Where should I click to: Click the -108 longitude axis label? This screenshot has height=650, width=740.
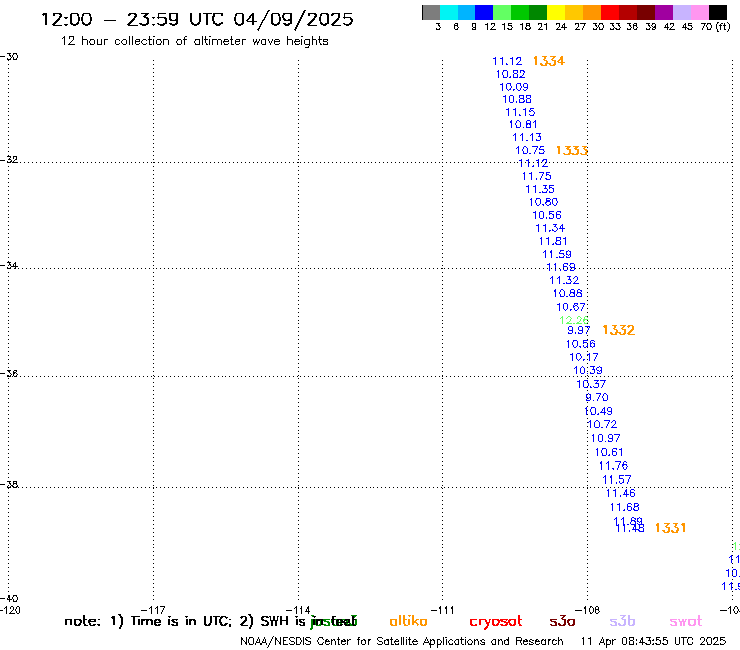click(x=588, y=610)
